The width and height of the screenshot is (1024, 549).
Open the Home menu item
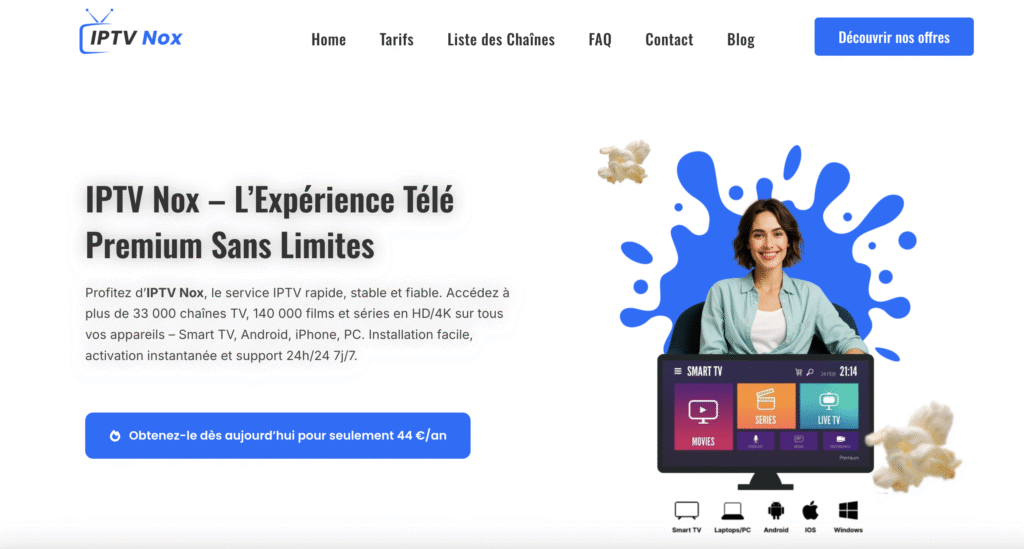(x=328, y=39)
